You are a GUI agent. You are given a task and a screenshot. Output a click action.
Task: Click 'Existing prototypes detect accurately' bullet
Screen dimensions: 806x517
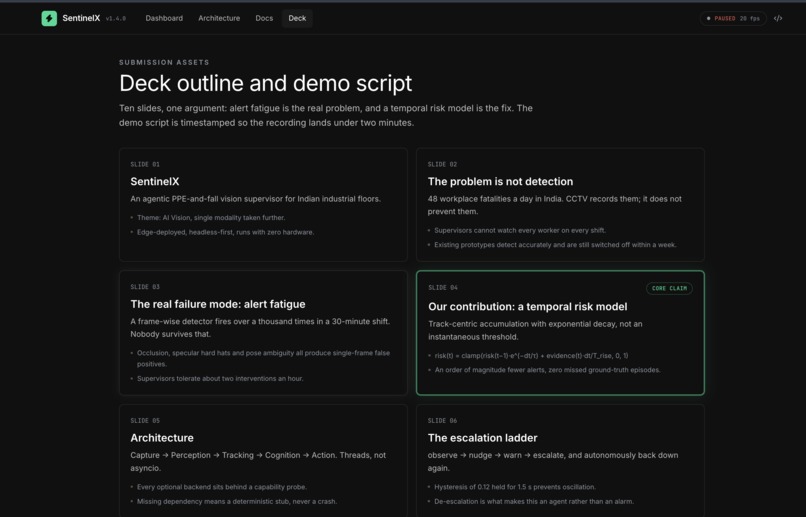coord(555,245)
